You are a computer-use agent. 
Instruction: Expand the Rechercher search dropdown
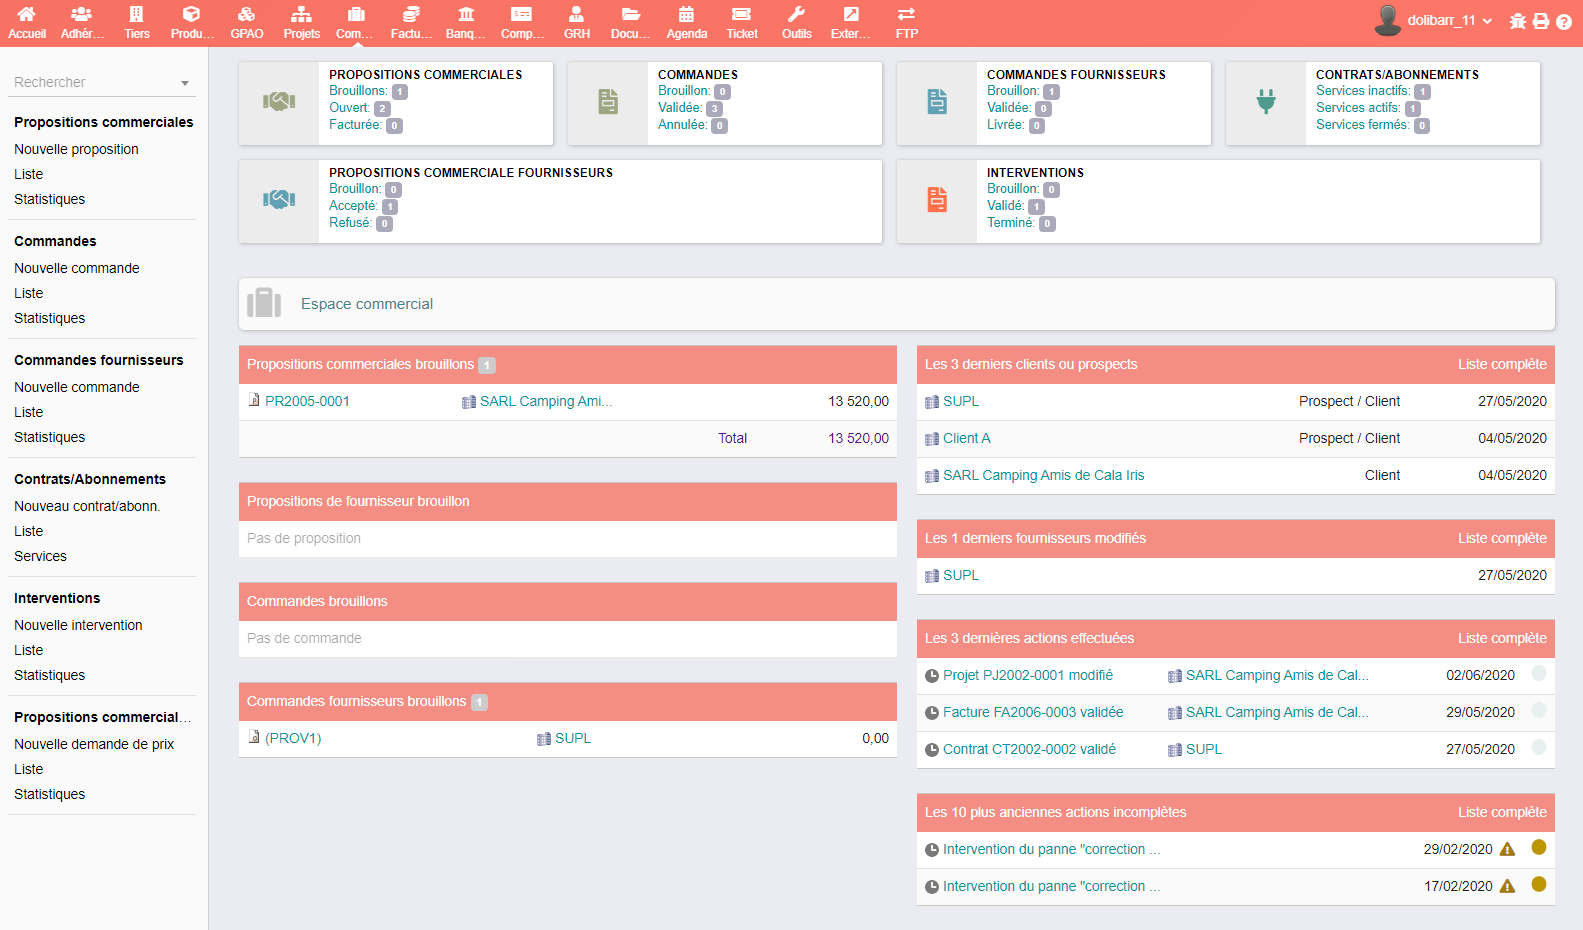coord(185,83)
